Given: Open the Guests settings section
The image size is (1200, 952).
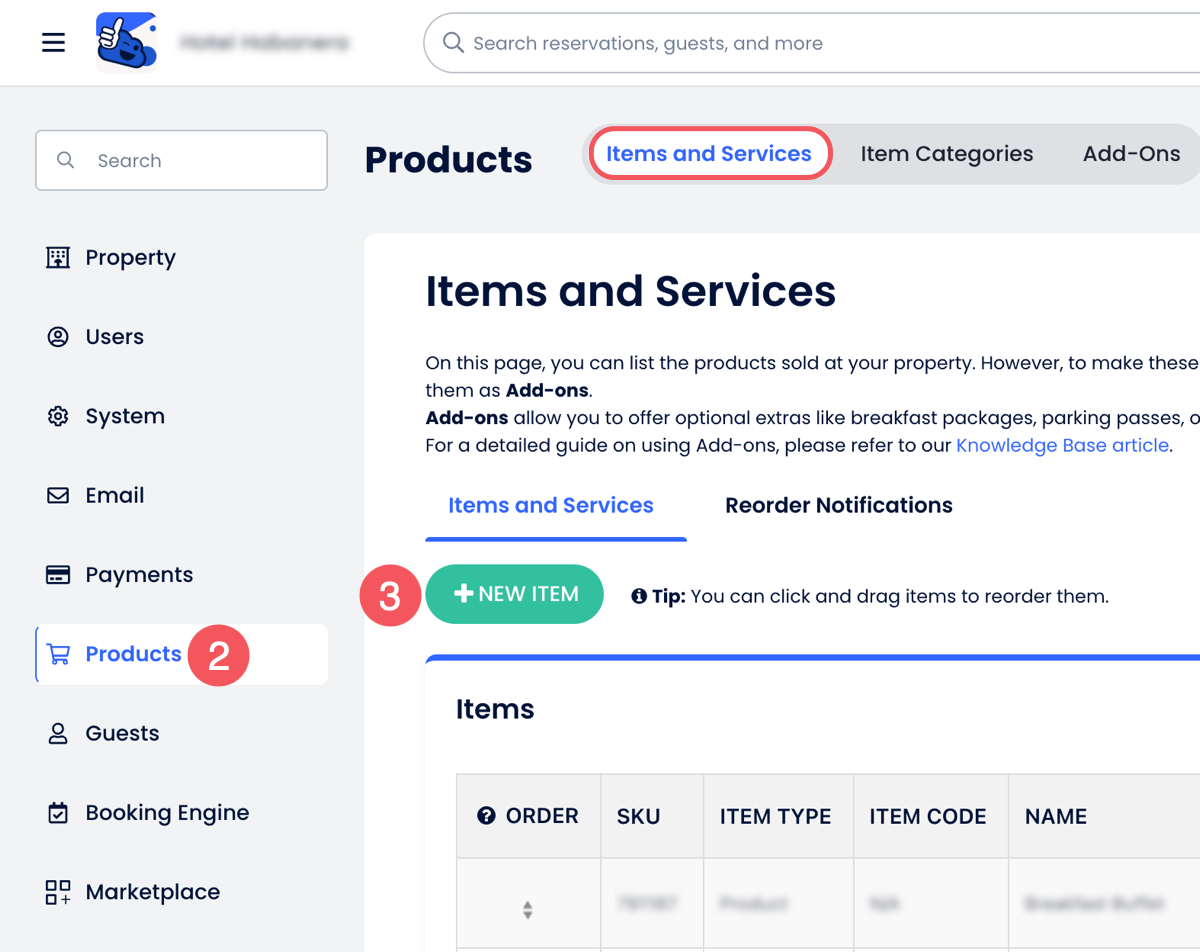Looking at the screenshot, I should (122, 733).
